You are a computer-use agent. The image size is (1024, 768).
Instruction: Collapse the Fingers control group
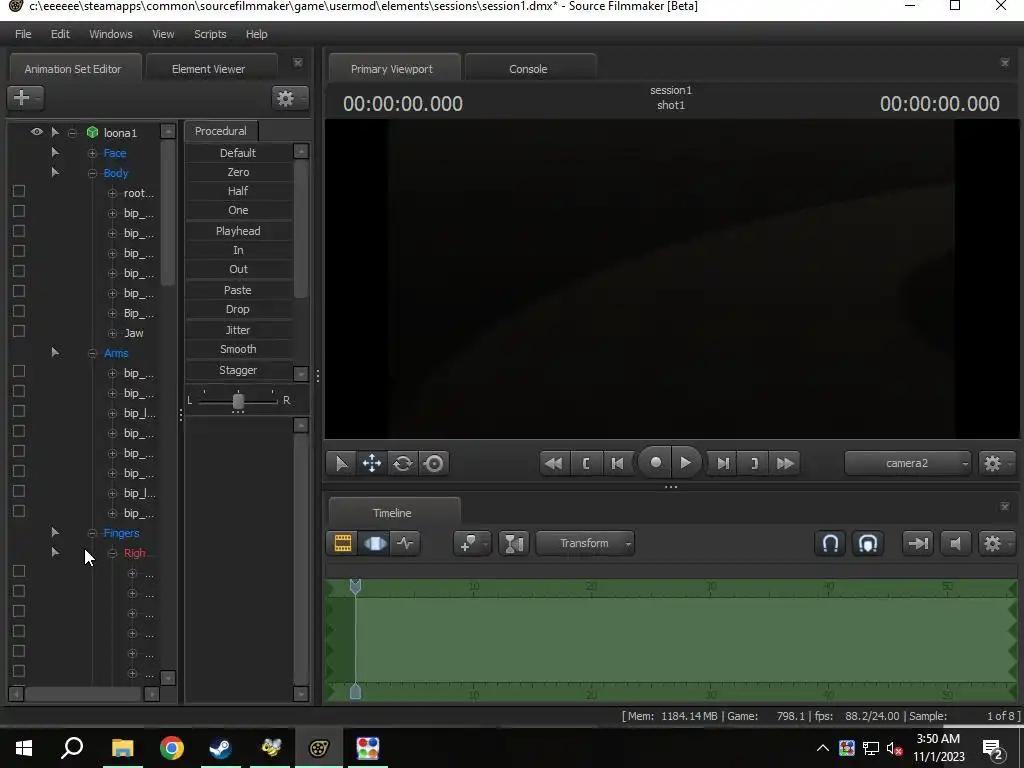click(92, 534)
